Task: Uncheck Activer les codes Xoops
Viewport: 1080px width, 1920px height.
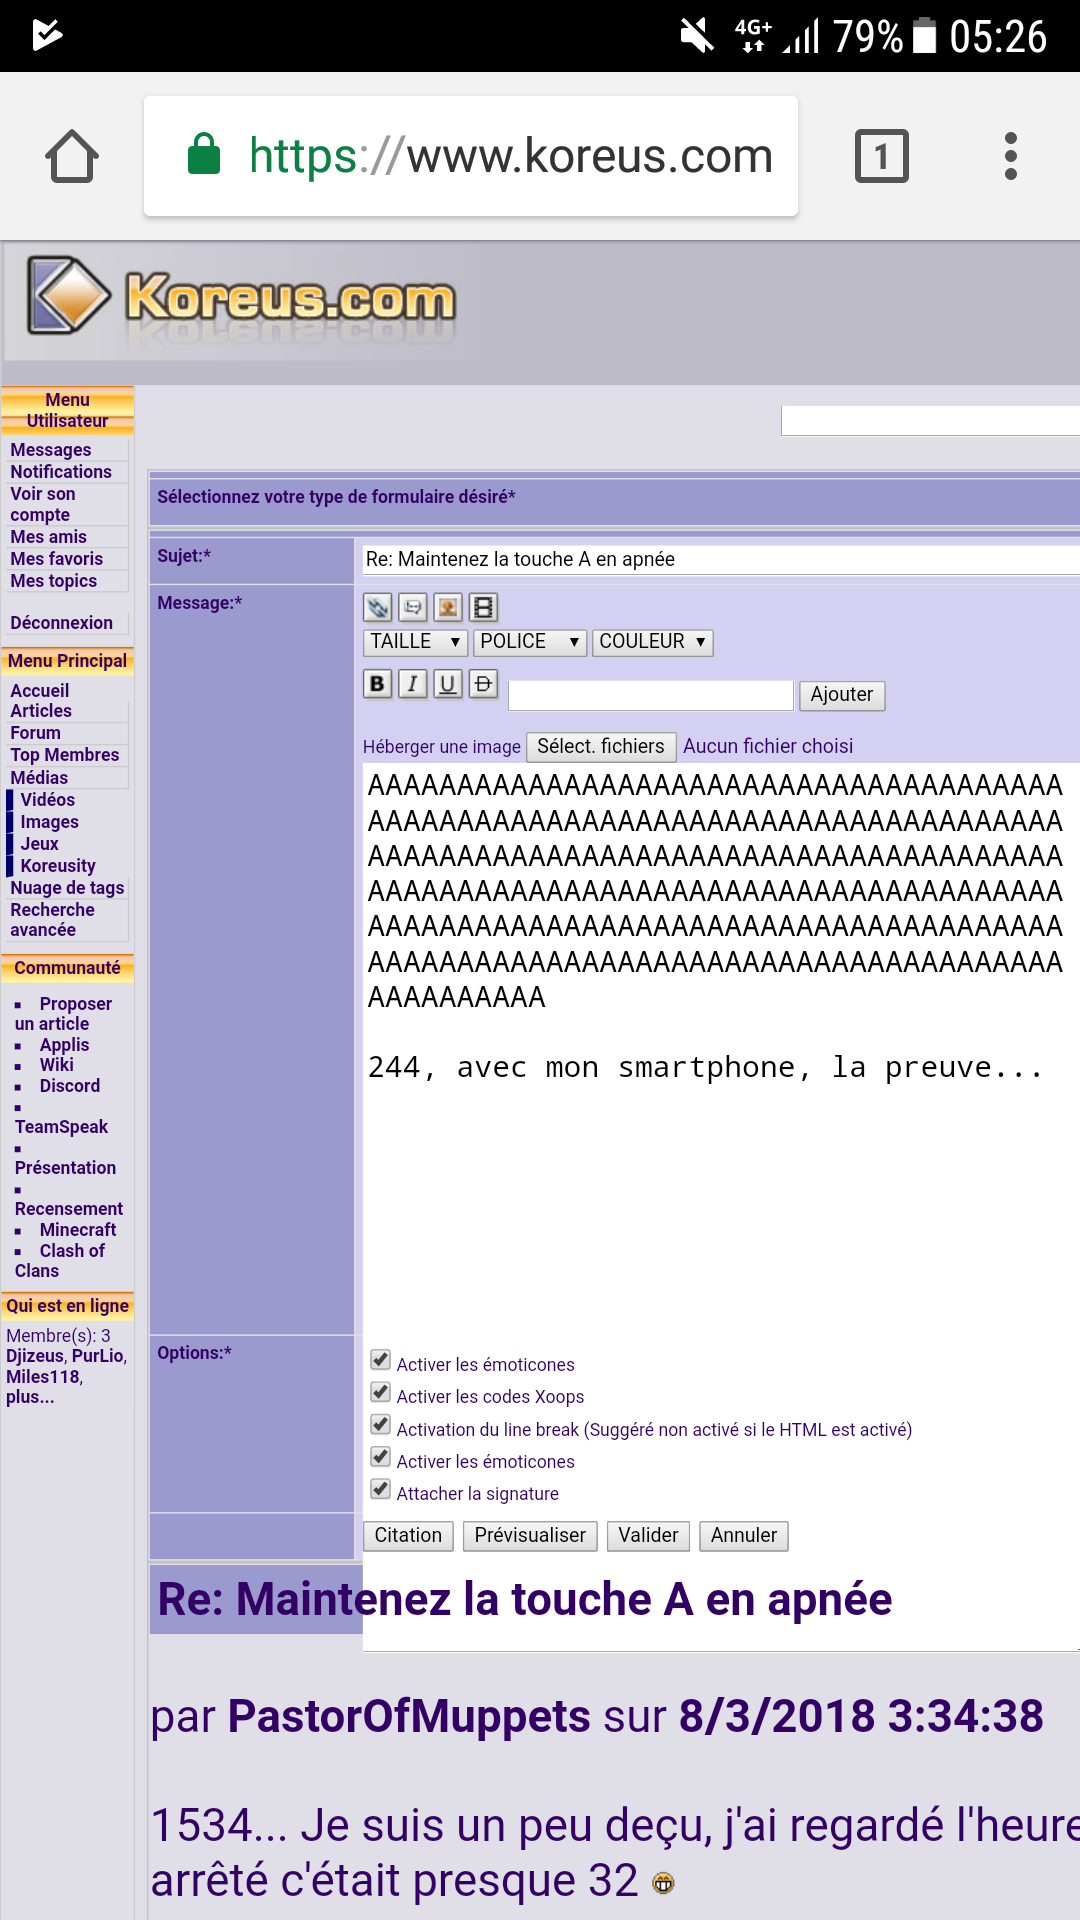Action: click(381, 1393)
